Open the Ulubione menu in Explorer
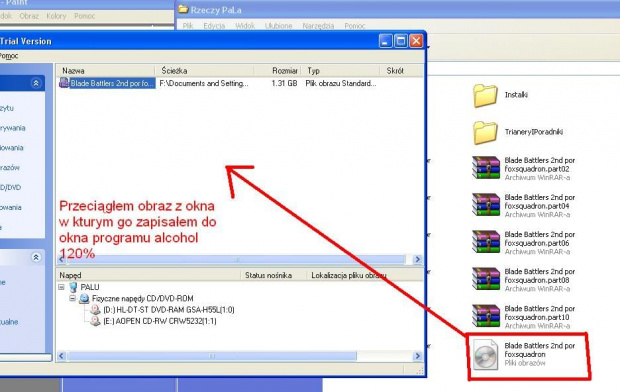 pos(278,26)
